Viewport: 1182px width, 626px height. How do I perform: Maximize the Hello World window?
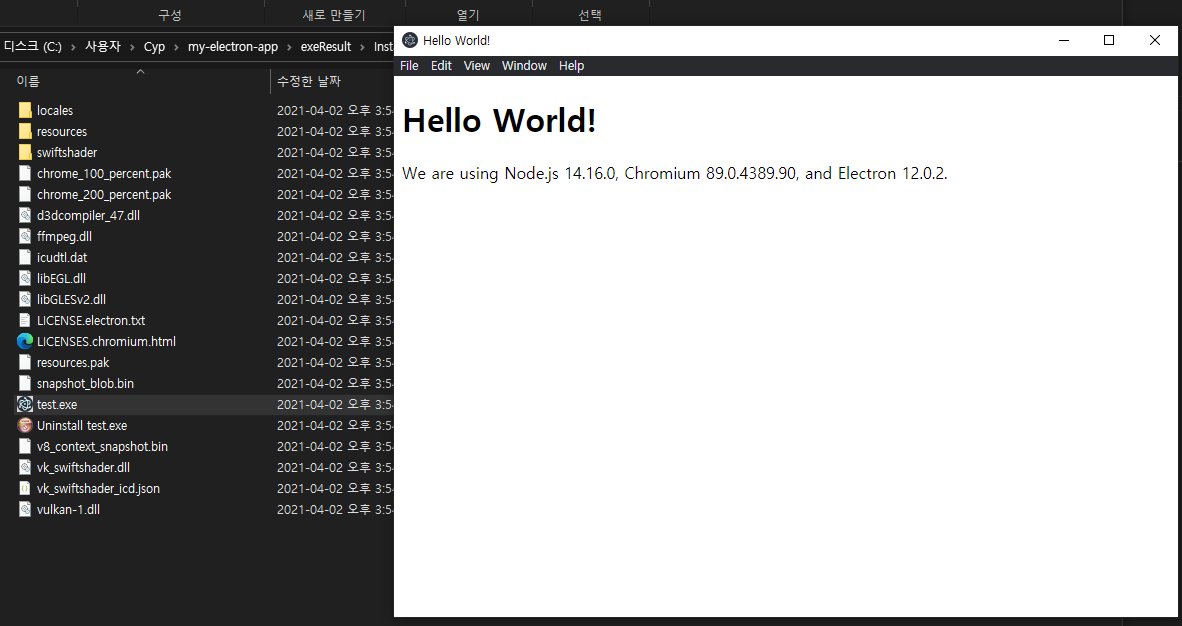(x=1109, y=40)
